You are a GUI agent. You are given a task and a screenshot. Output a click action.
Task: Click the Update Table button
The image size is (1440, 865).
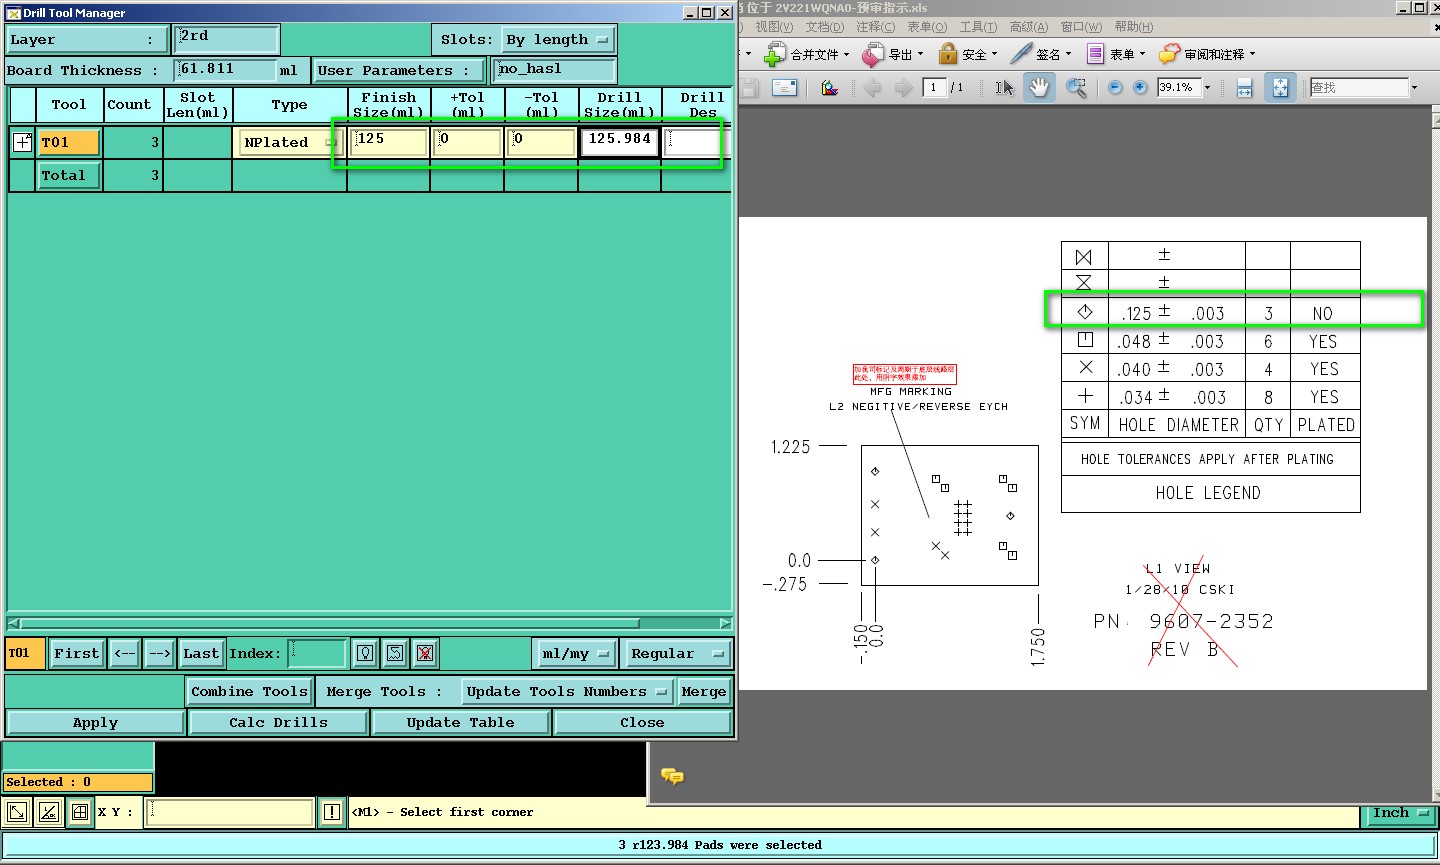point(460,722)
